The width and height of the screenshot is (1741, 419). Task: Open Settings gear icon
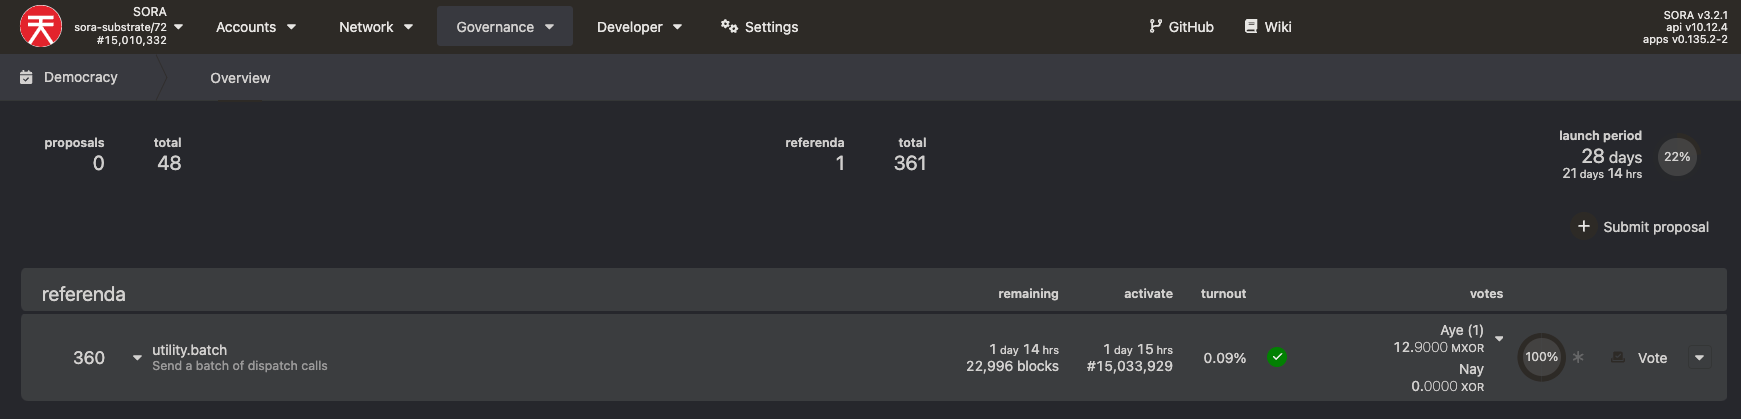[729, 27]
